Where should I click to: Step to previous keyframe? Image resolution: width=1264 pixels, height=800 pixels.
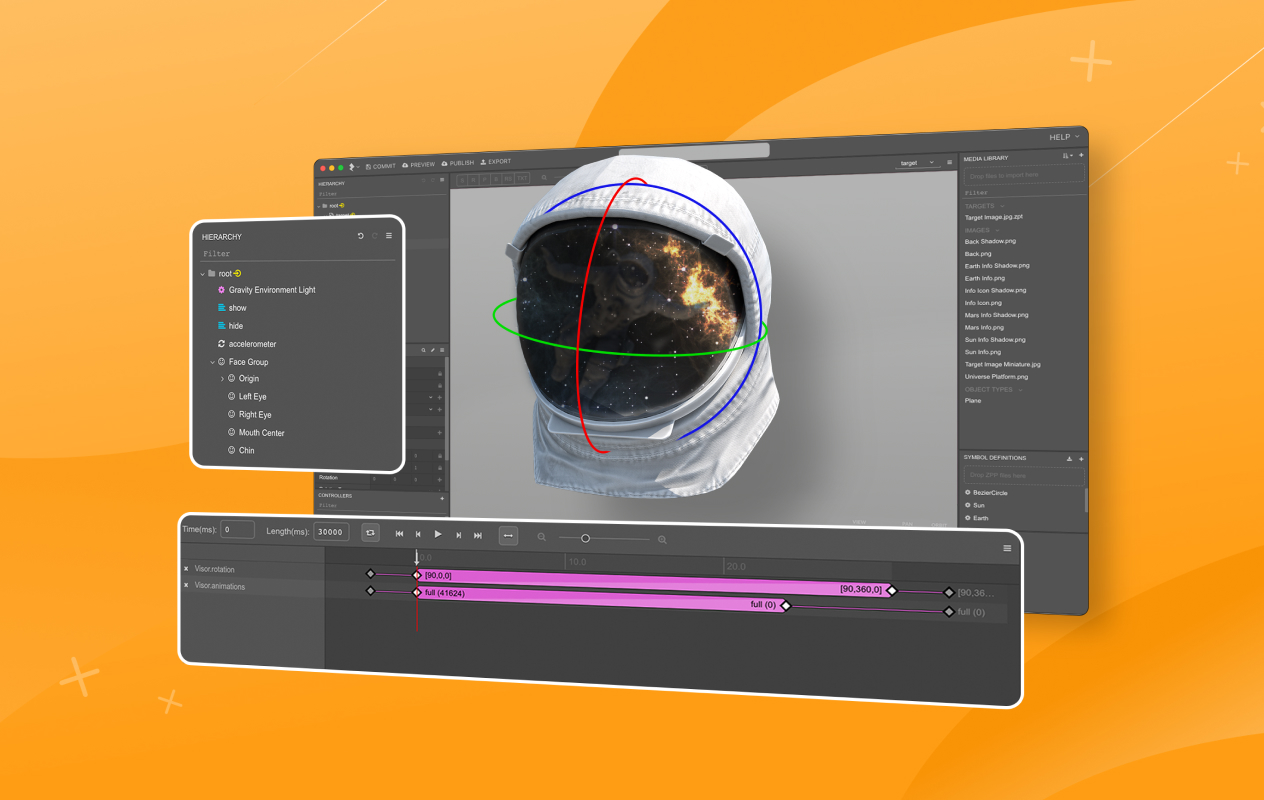418,535
